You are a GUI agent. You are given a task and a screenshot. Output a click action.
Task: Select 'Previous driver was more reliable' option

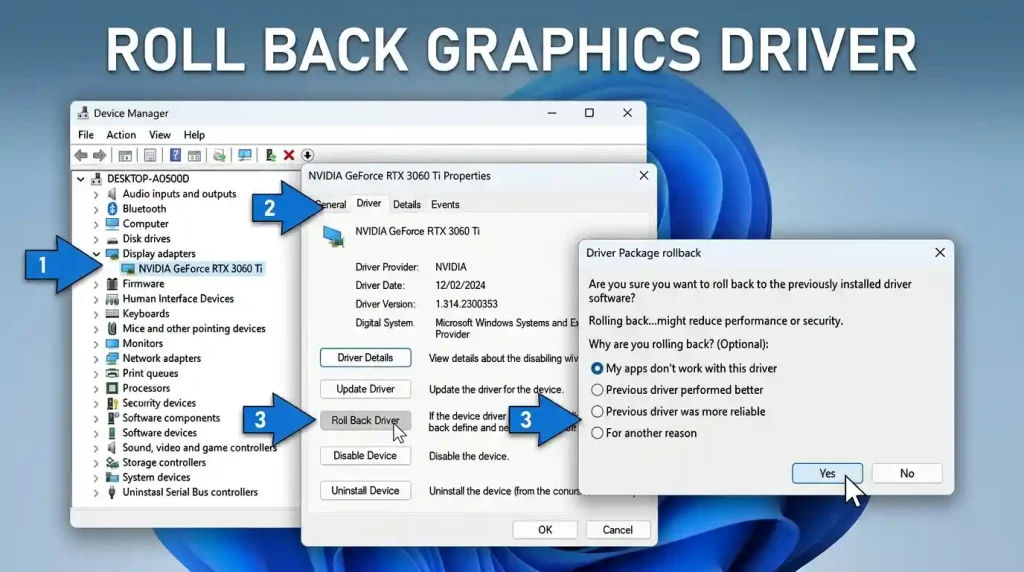597,411
